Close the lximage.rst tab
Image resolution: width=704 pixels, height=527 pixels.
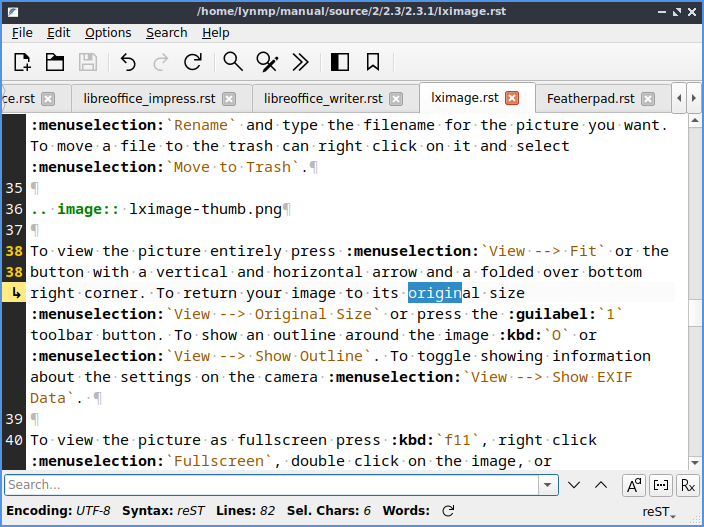coord(513,98)
